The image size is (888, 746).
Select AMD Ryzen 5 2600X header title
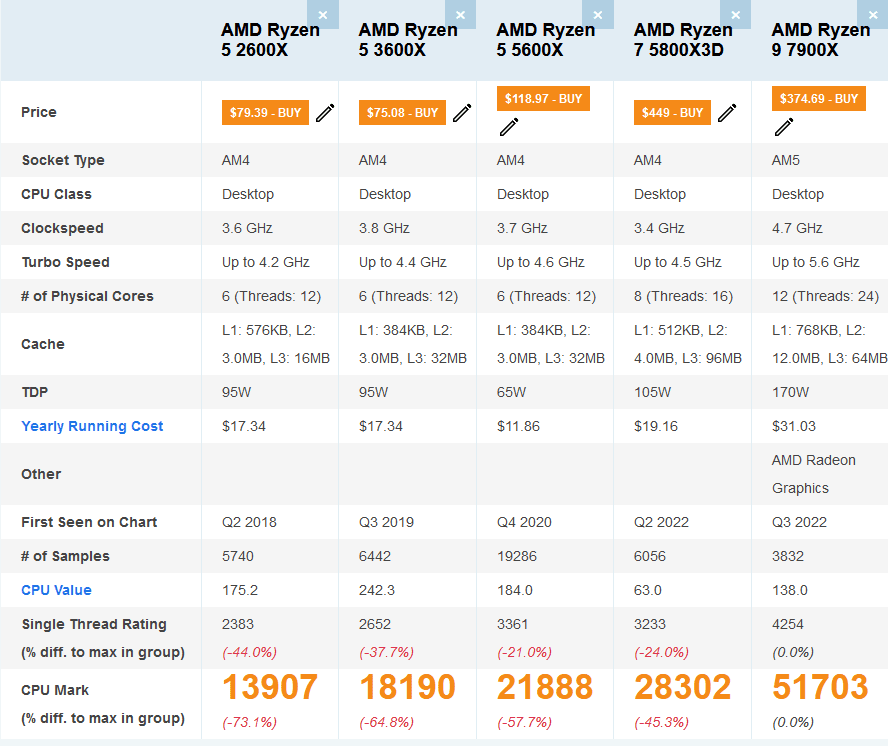(271, 40)
